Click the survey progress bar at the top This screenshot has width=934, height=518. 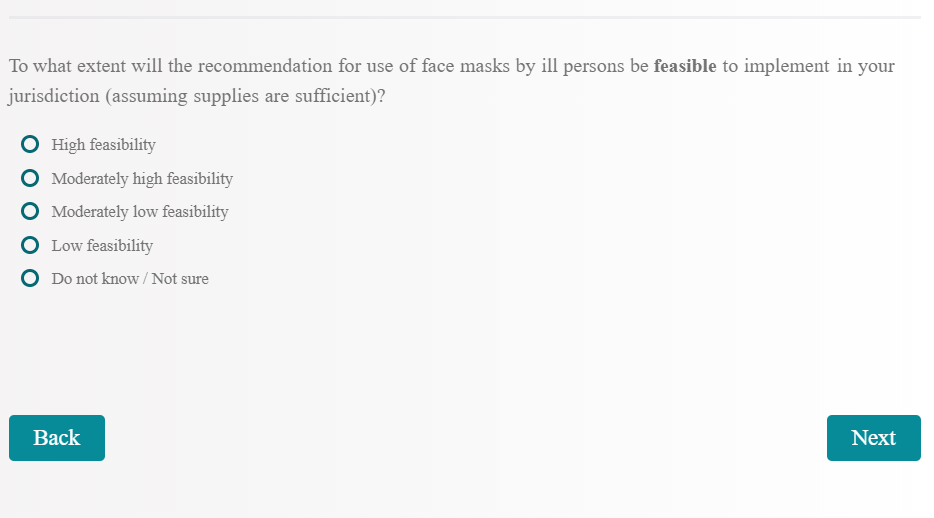(464, 17)
